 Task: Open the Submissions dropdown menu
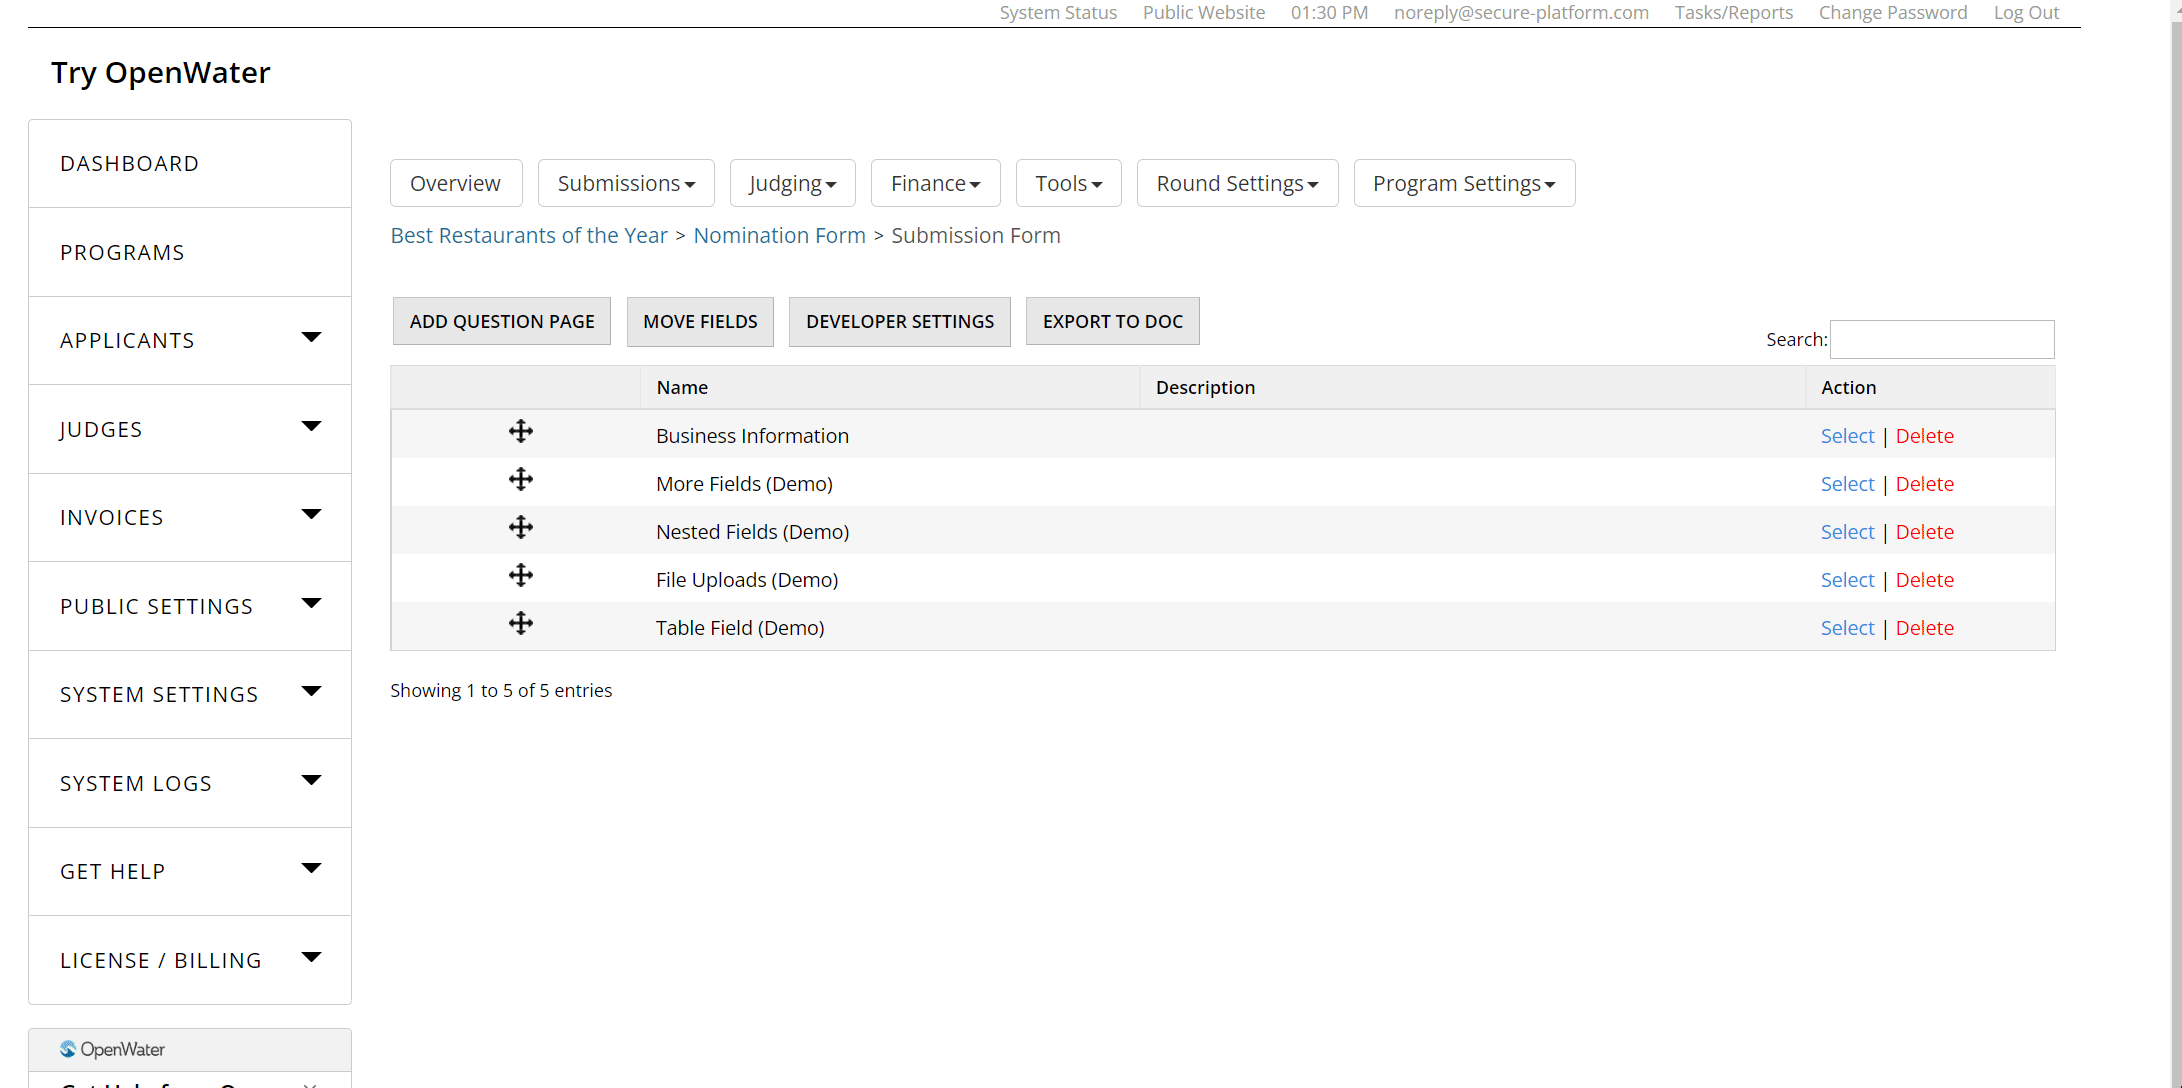click(x=625, y=183)
